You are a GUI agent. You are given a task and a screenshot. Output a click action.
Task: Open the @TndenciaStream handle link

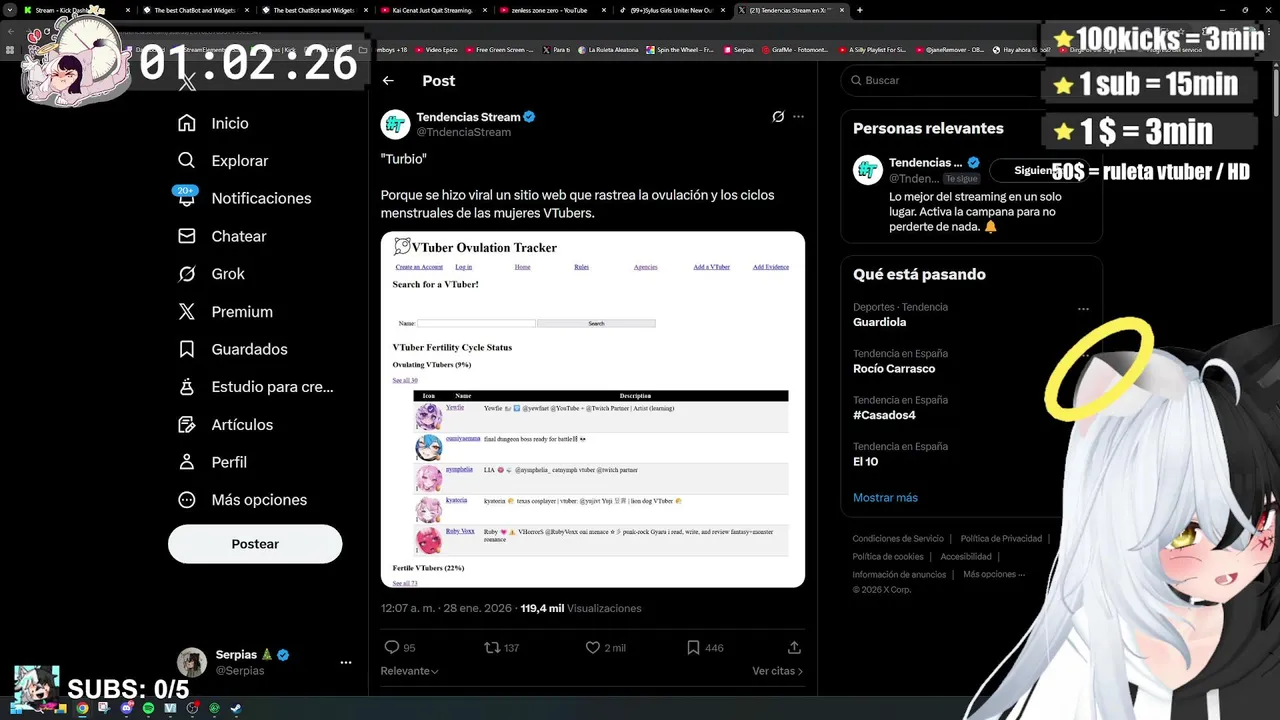coord(463,132)
